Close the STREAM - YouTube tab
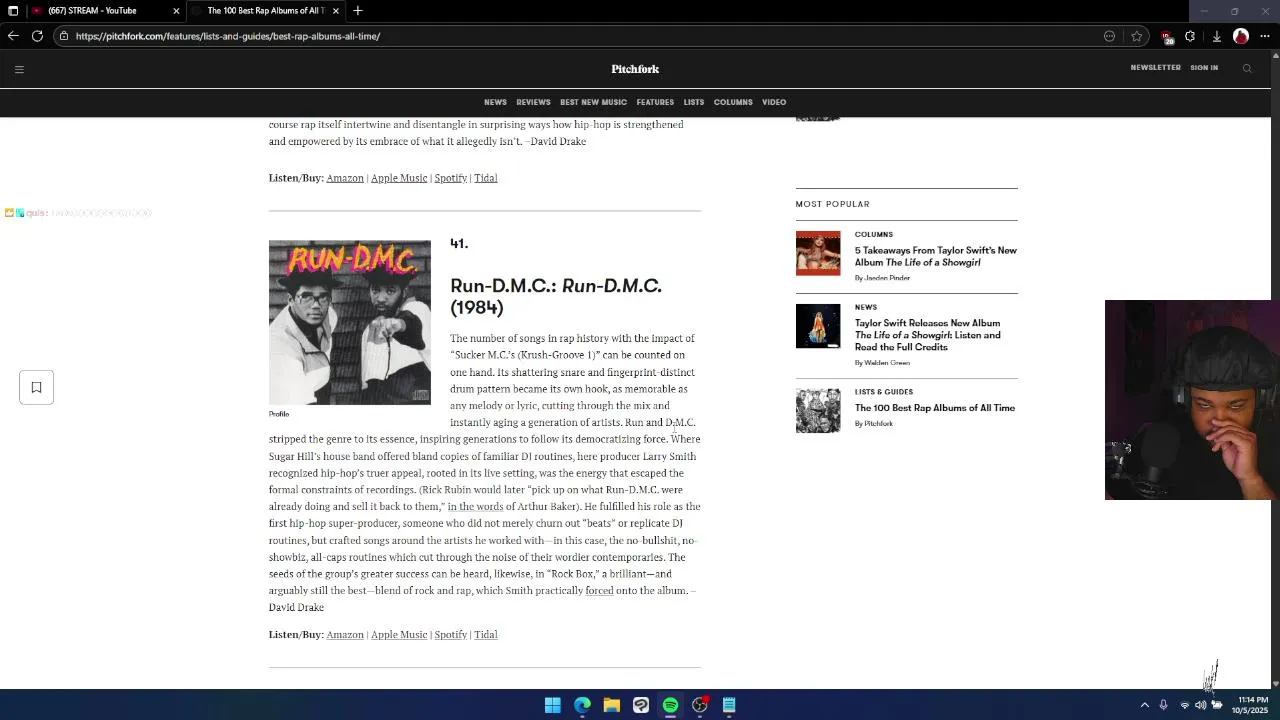Image resolution: width=1280 pixels, height=720 pixels. (x=176, y=11)
